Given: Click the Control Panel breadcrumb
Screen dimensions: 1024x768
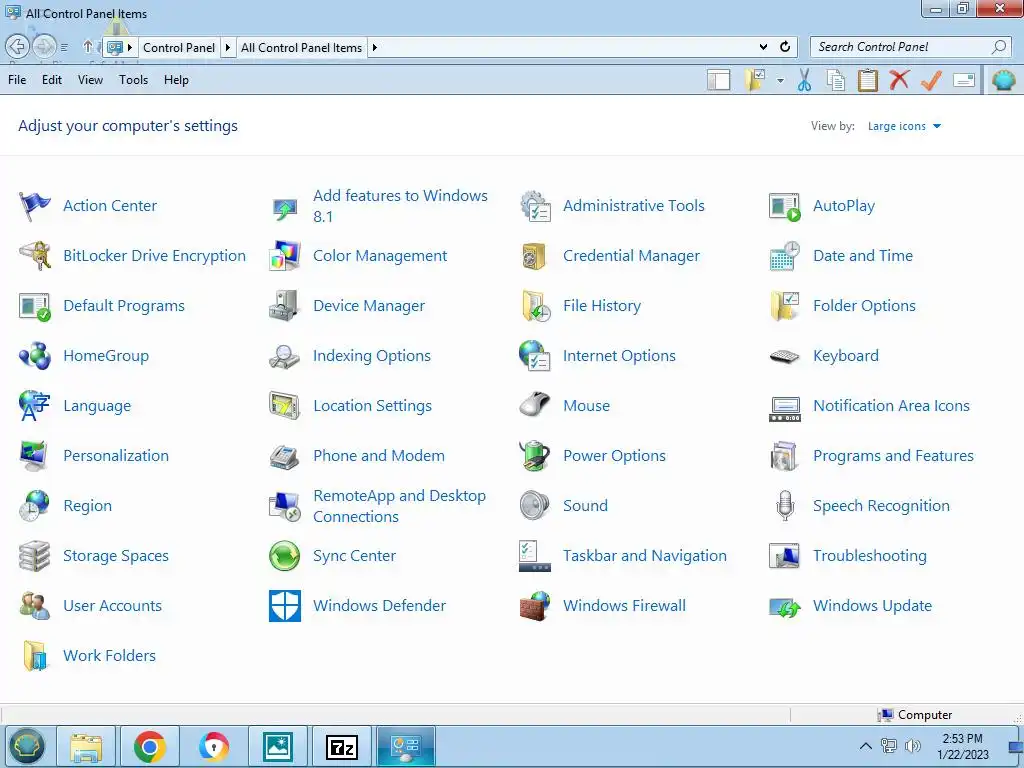Looking at the screenshot, I should point(179,48).
